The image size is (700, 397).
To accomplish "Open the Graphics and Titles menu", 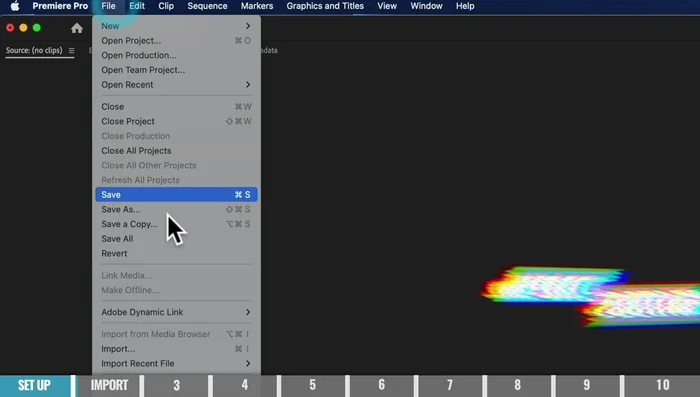I will pyautogui.click(x=325, y=6).
